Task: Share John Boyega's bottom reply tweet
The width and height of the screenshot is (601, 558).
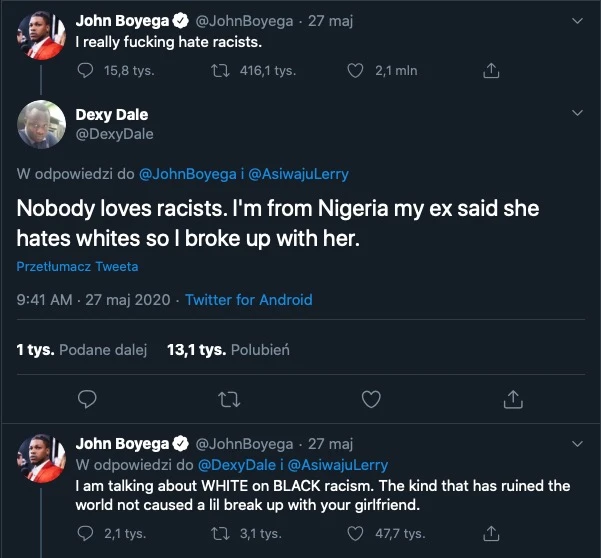Action: coord(491,533)
